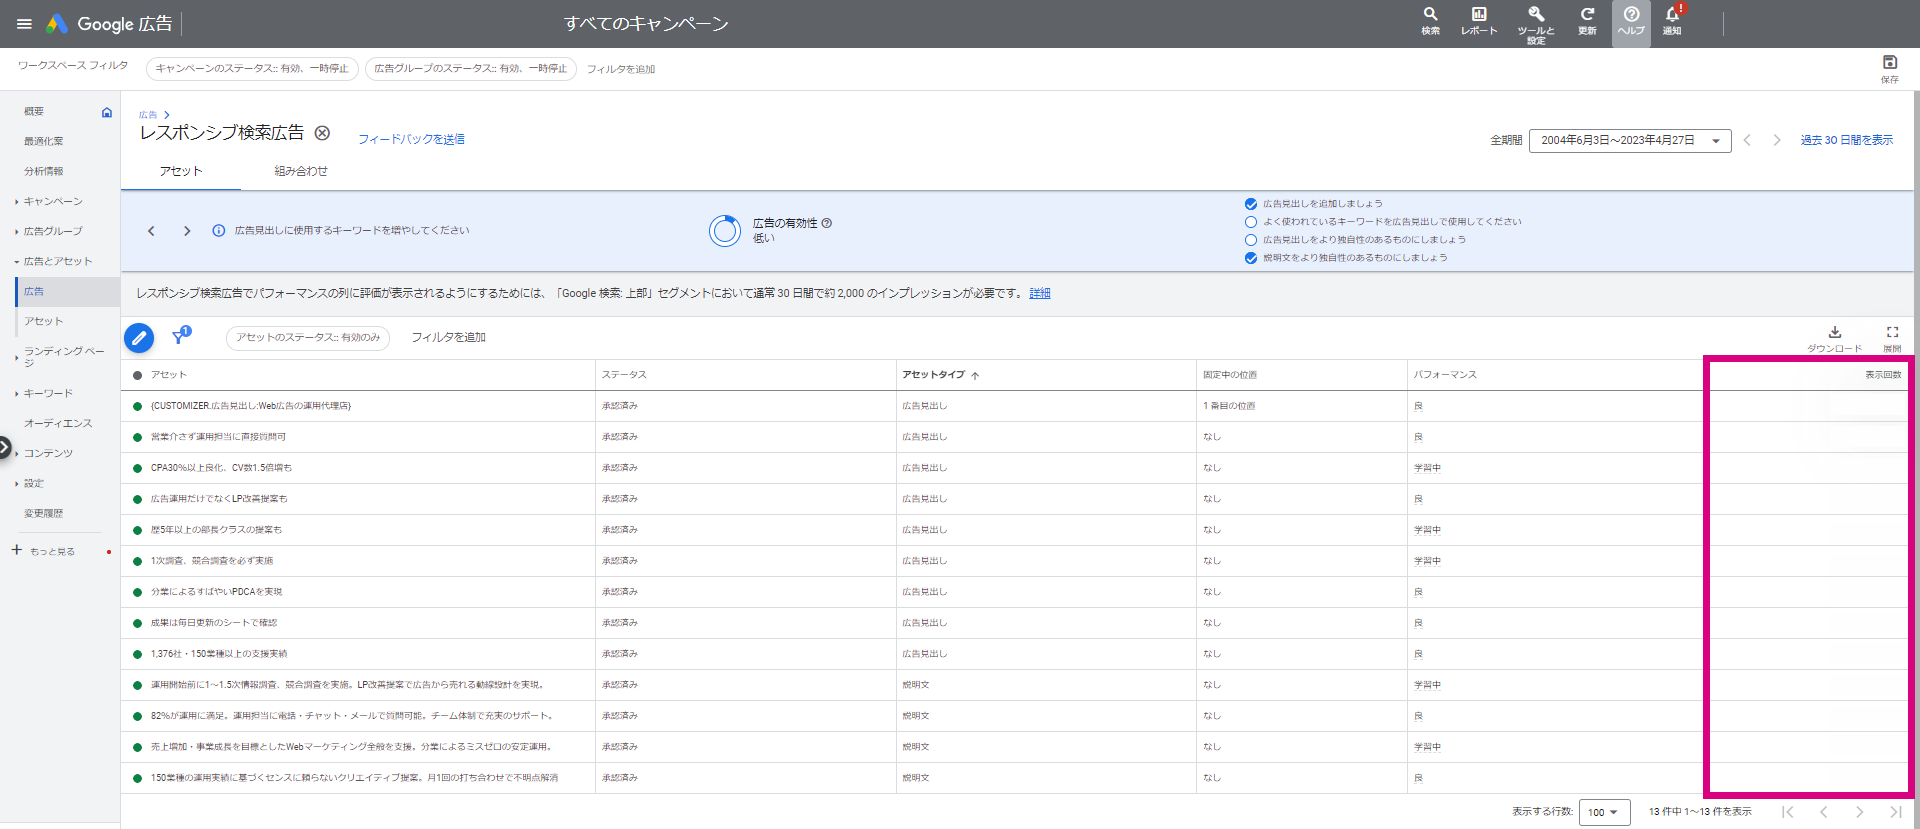Toggle よく使われているキーワード recommendation item
Image resolution: width=1920 pixels, height=829 pixels.
click(x=1251, y=222)
